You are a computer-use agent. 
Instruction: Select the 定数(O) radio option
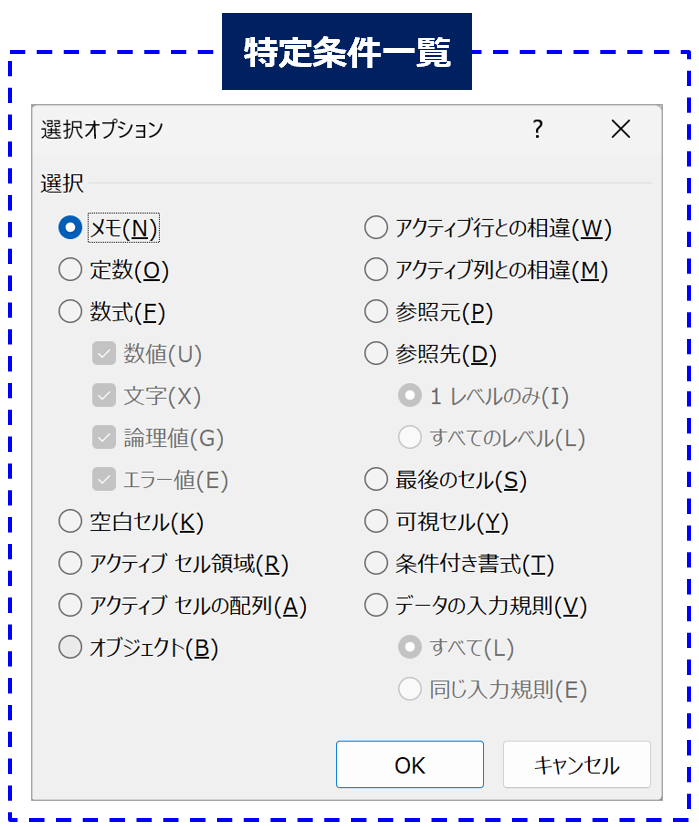pos(70,270)
